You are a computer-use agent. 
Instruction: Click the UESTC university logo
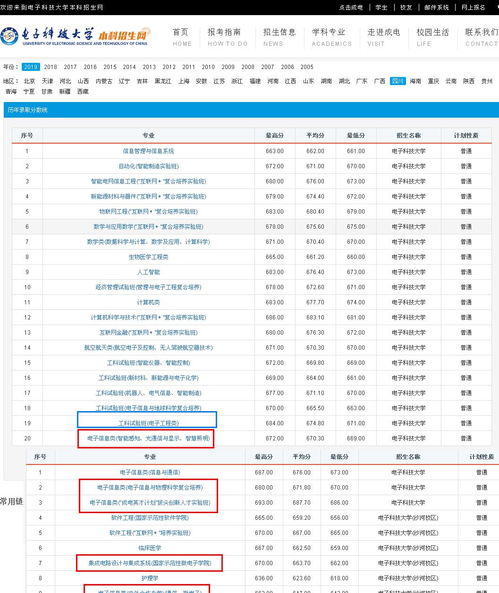[x=75, y=36]
